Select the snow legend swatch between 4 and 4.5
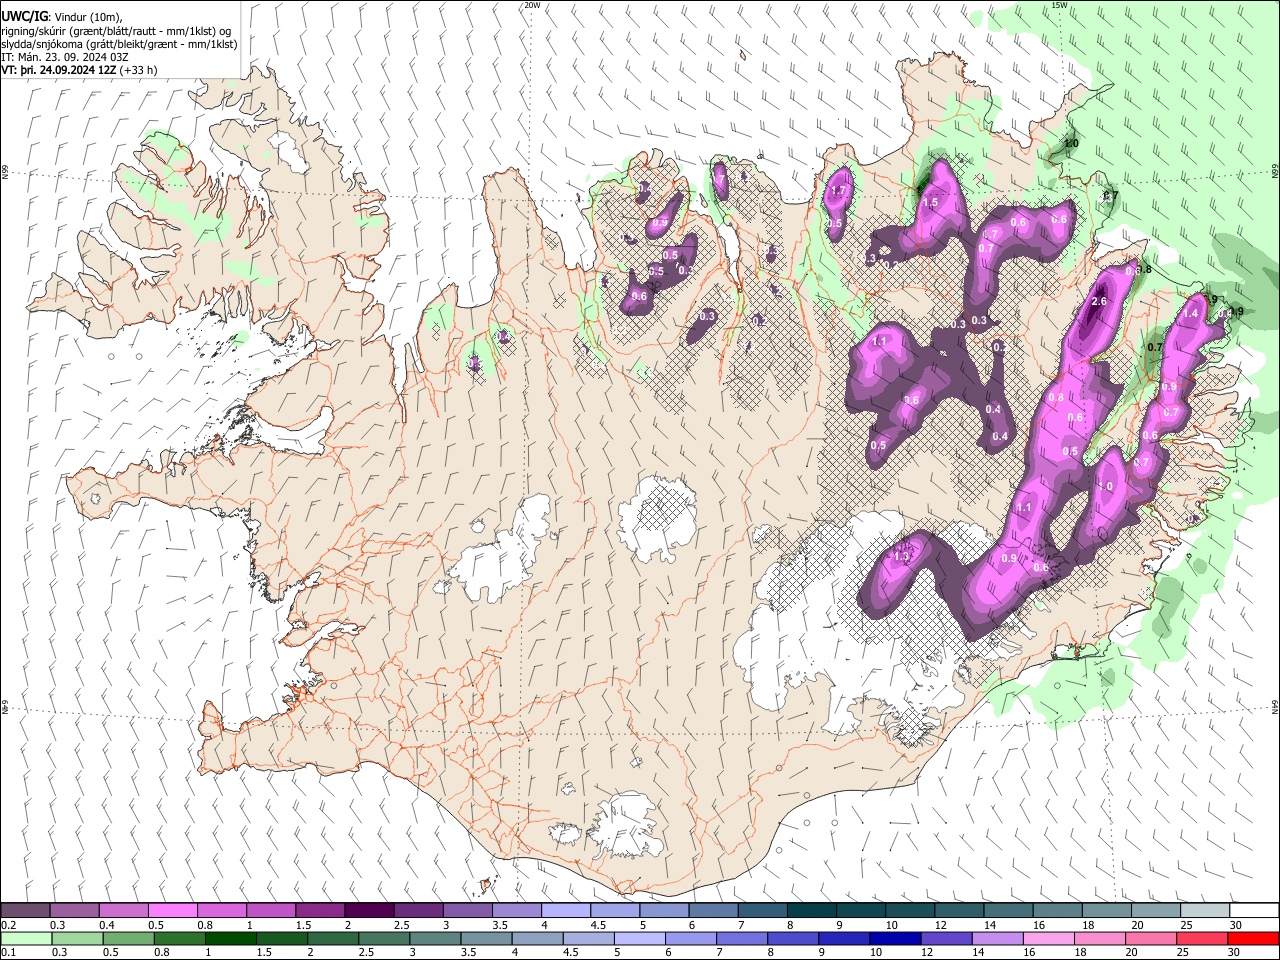This screenshot has height=960, width=1280. pos(566,910)
